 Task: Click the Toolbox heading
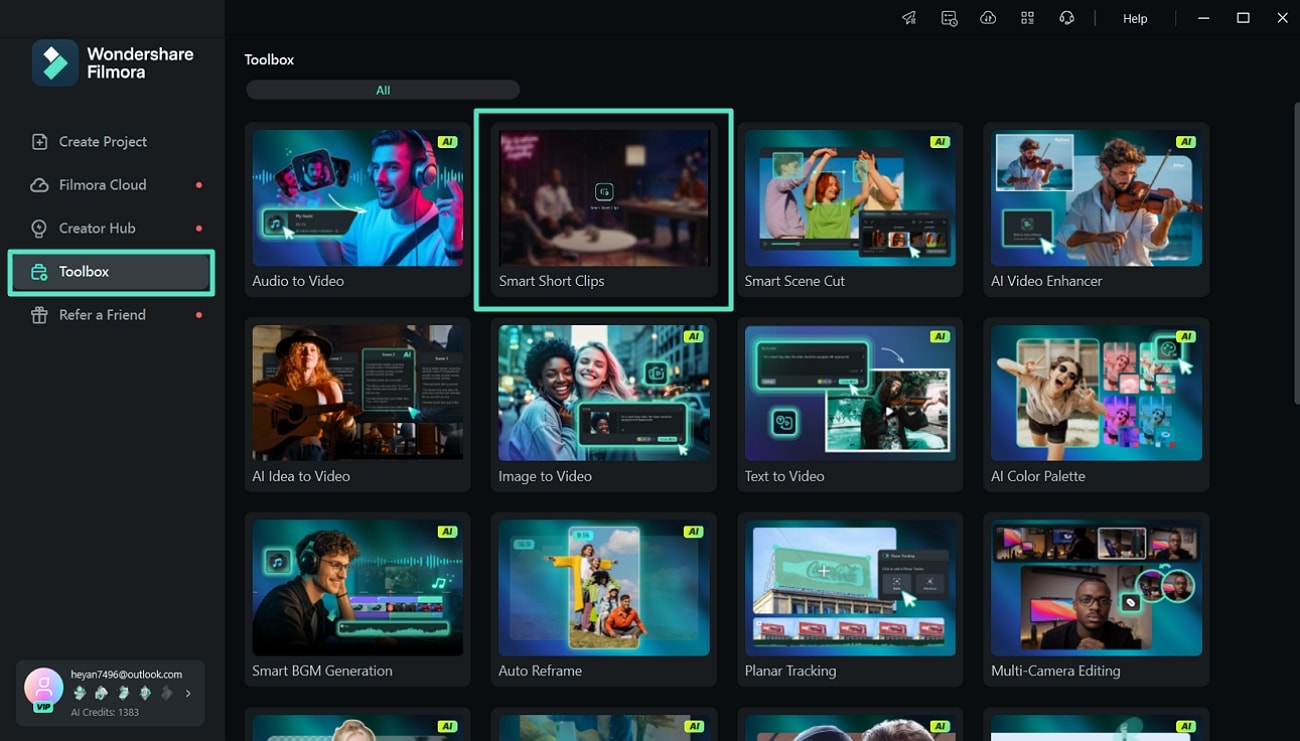coord(269,60)
